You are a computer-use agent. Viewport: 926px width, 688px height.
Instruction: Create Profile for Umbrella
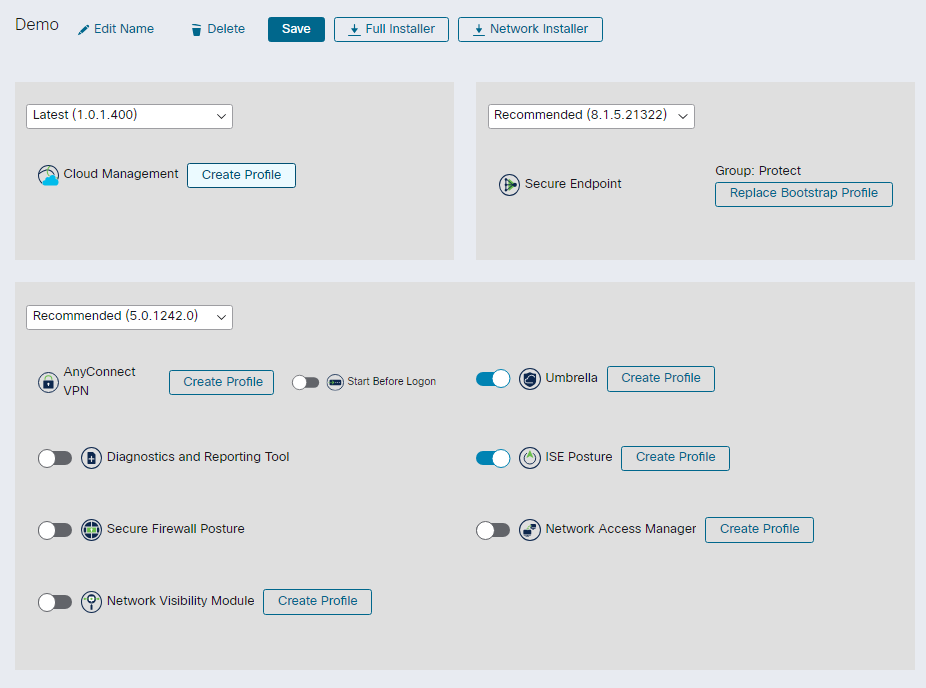point(661,379)
